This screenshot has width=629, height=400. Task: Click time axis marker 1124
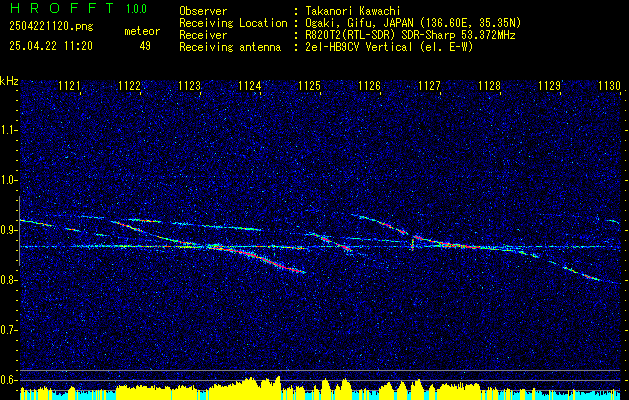tap(250, 86)
